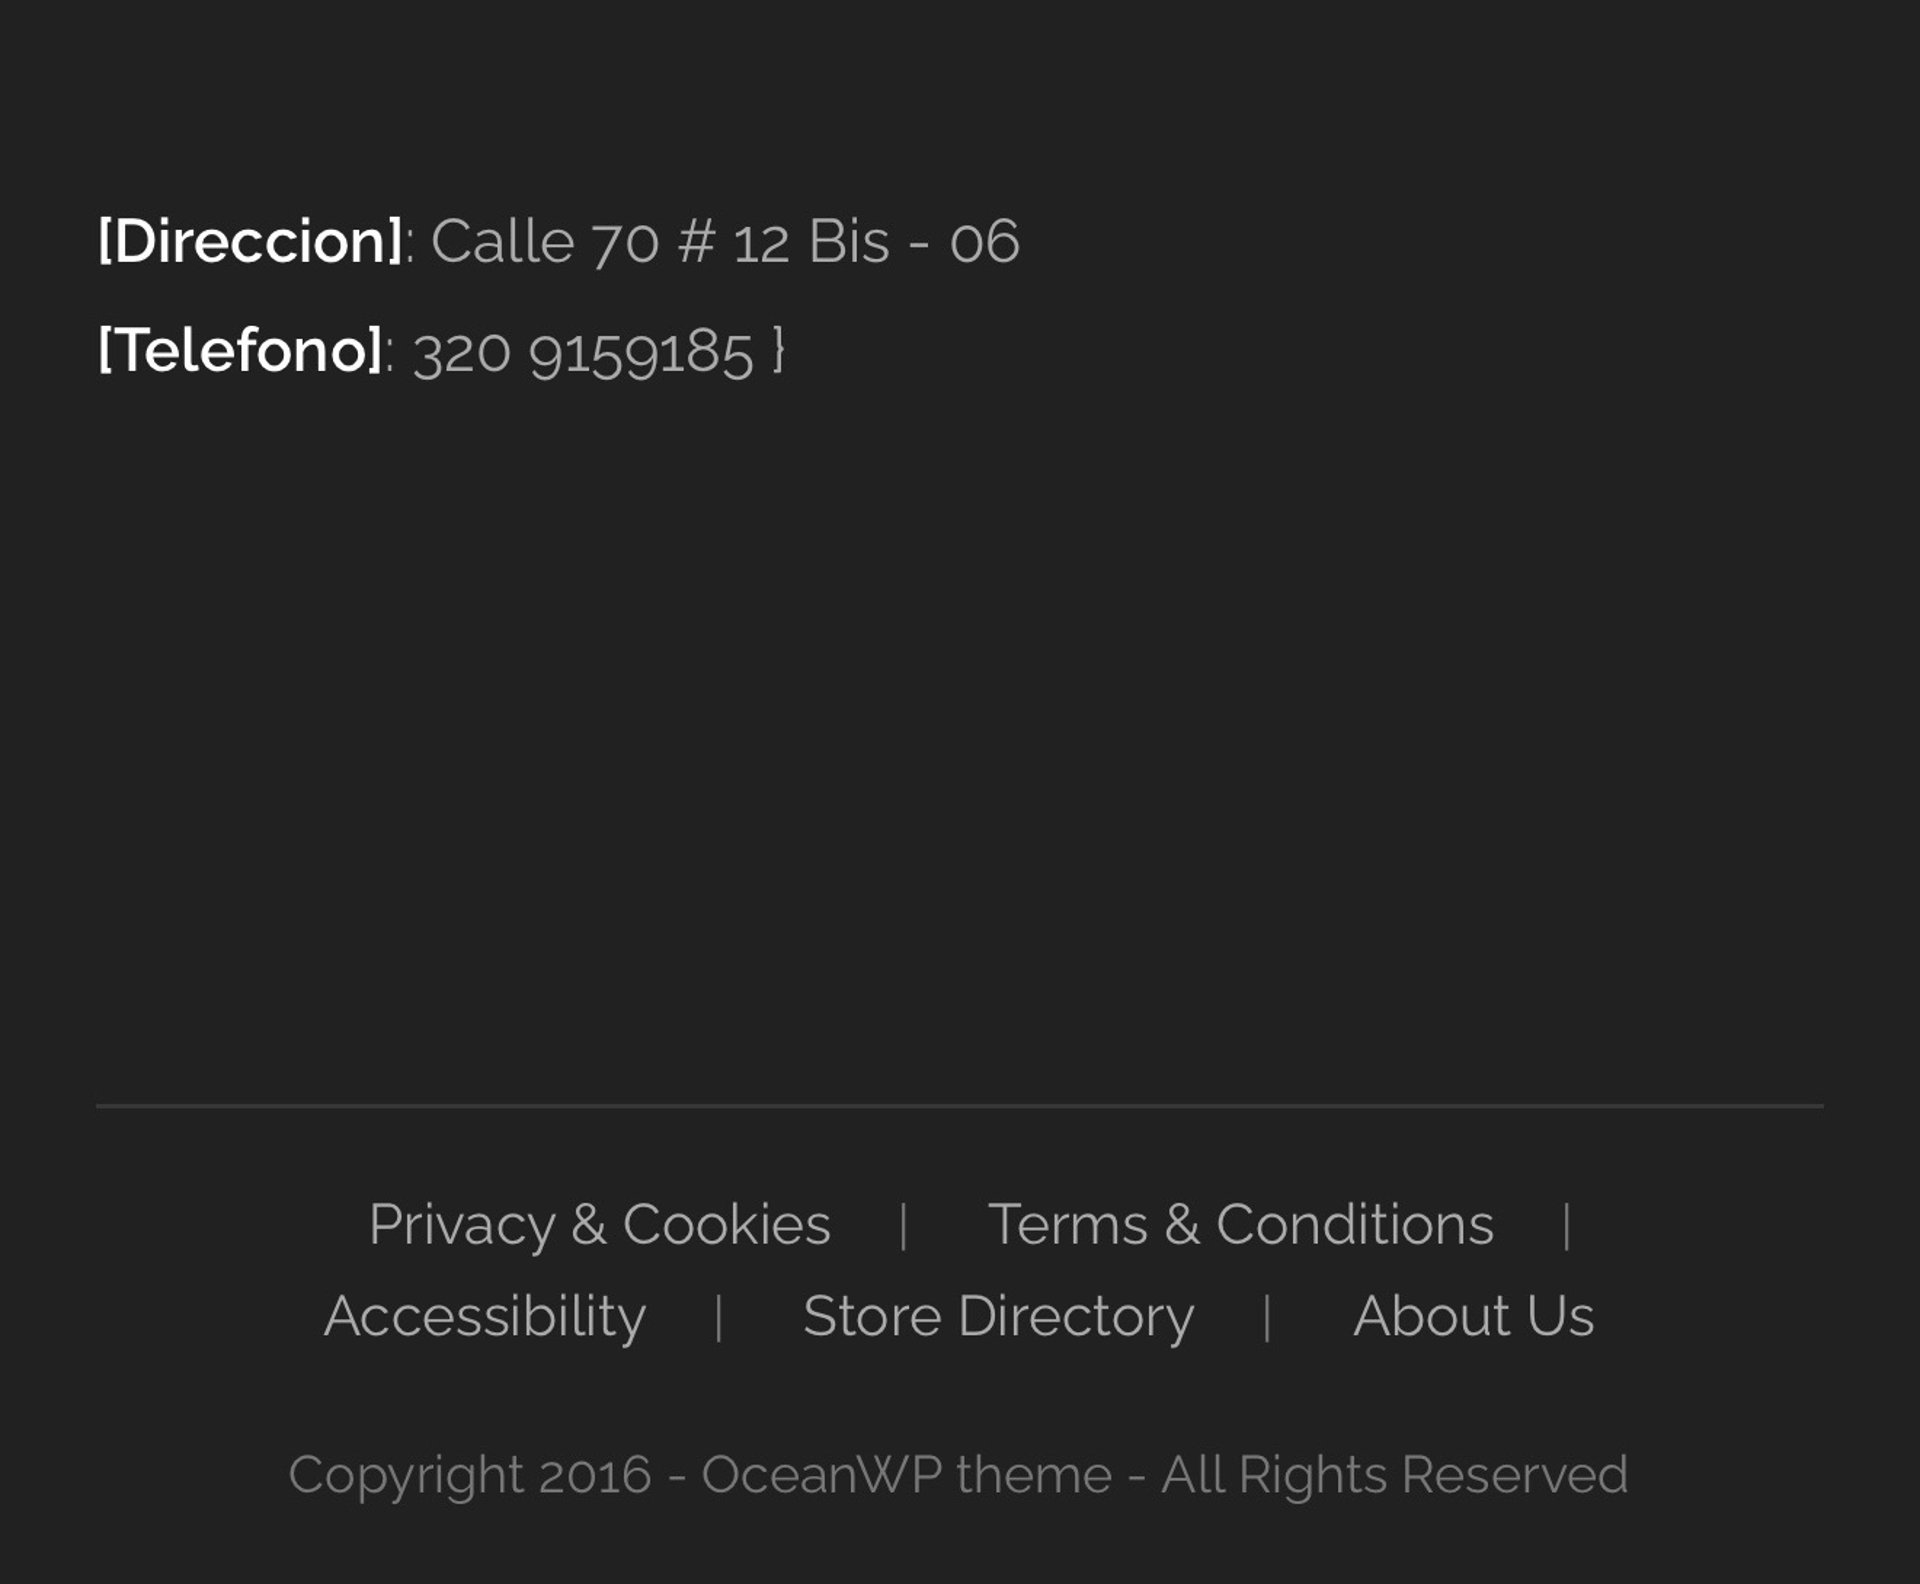The image size is (1920, 1584).
Task: Go to Terms & Conditions page
Action: [1240, 1224]
